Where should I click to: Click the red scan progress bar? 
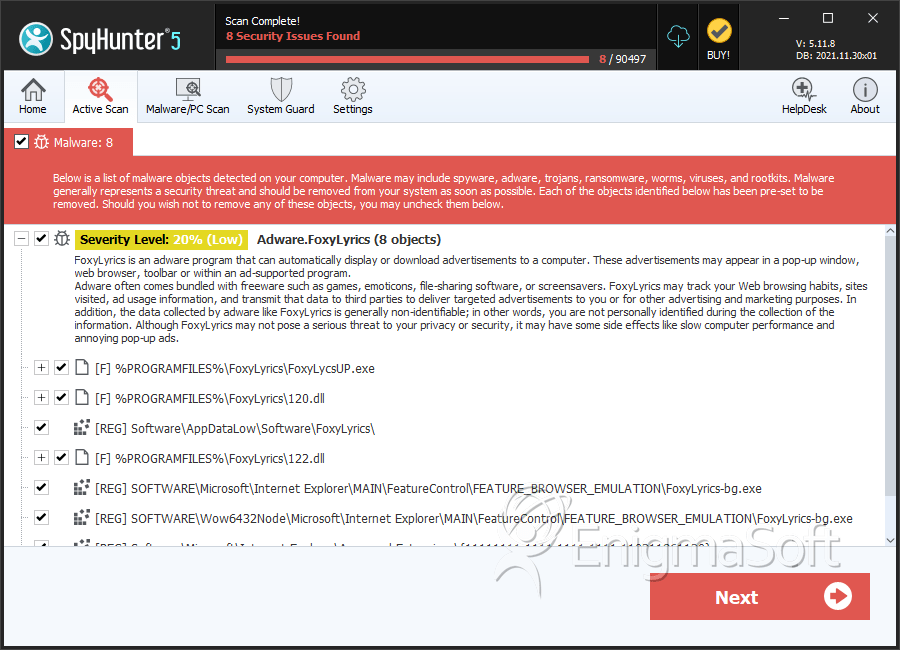point(408,59)
